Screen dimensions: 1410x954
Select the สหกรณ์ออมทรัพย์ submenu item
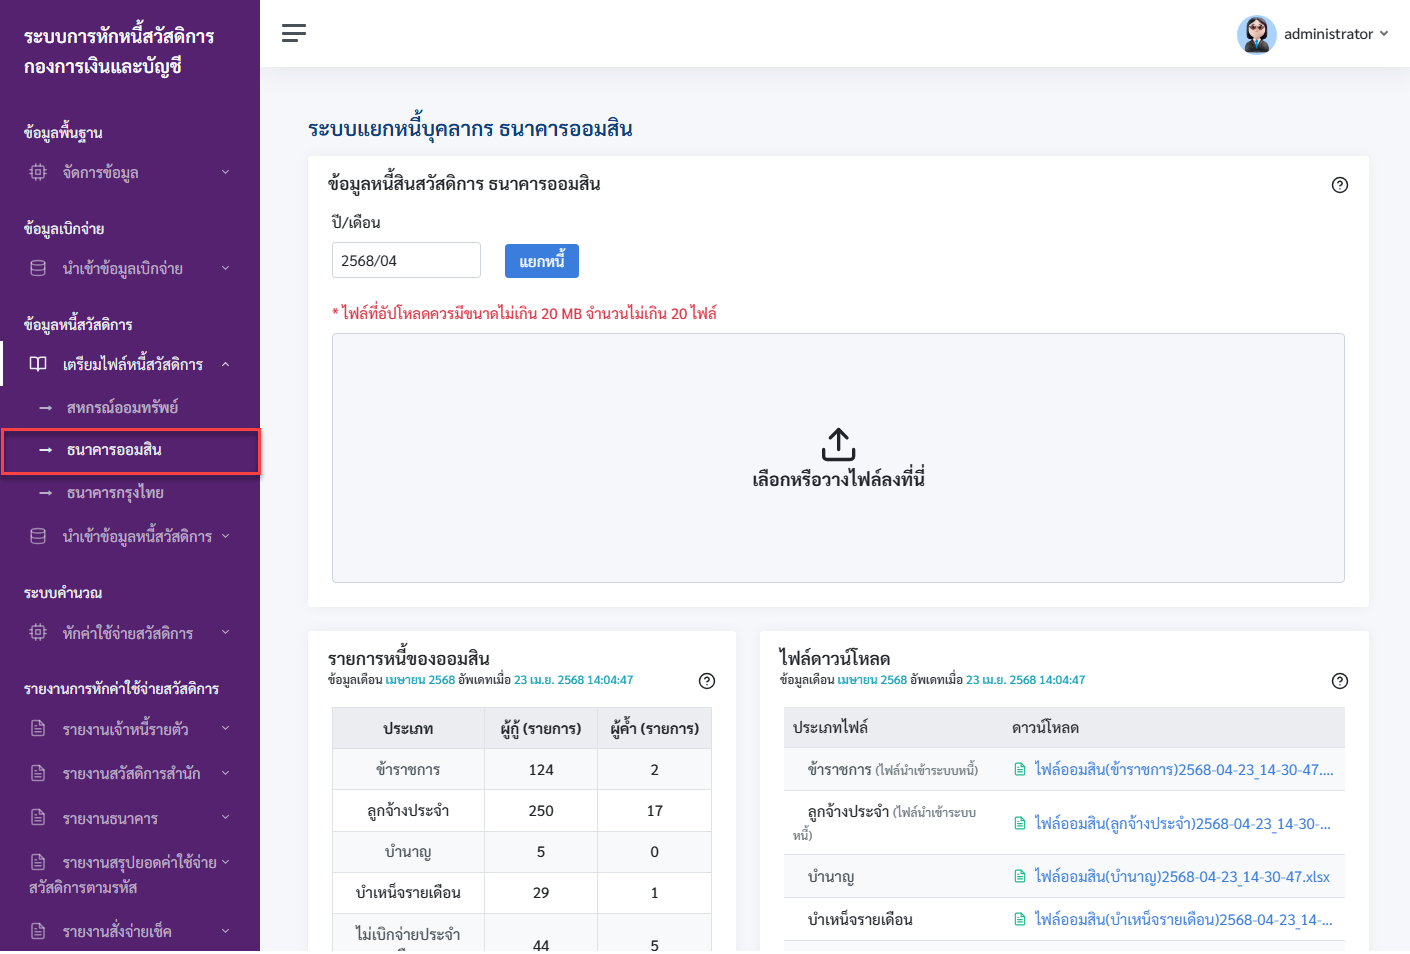[x=122, y=408]
